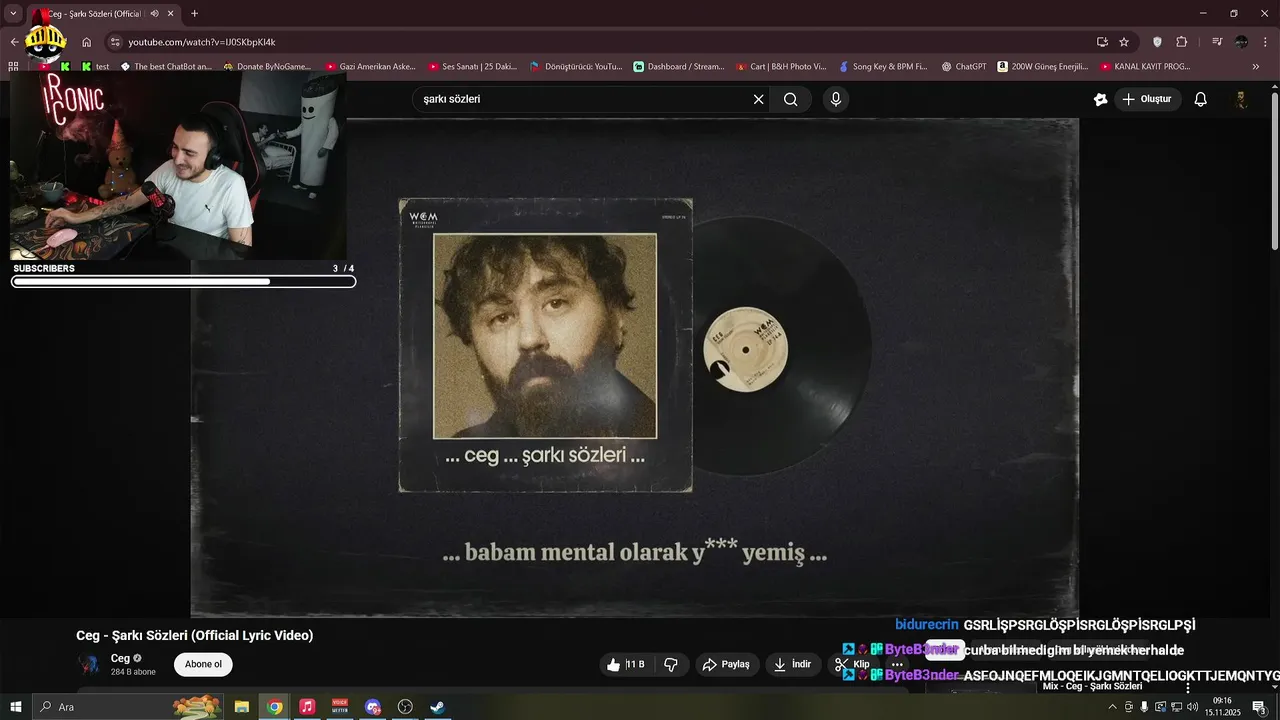Screen dimensions: 1280x720
Task: Open the shield extension icon
Action: [x=1157, y=42]
